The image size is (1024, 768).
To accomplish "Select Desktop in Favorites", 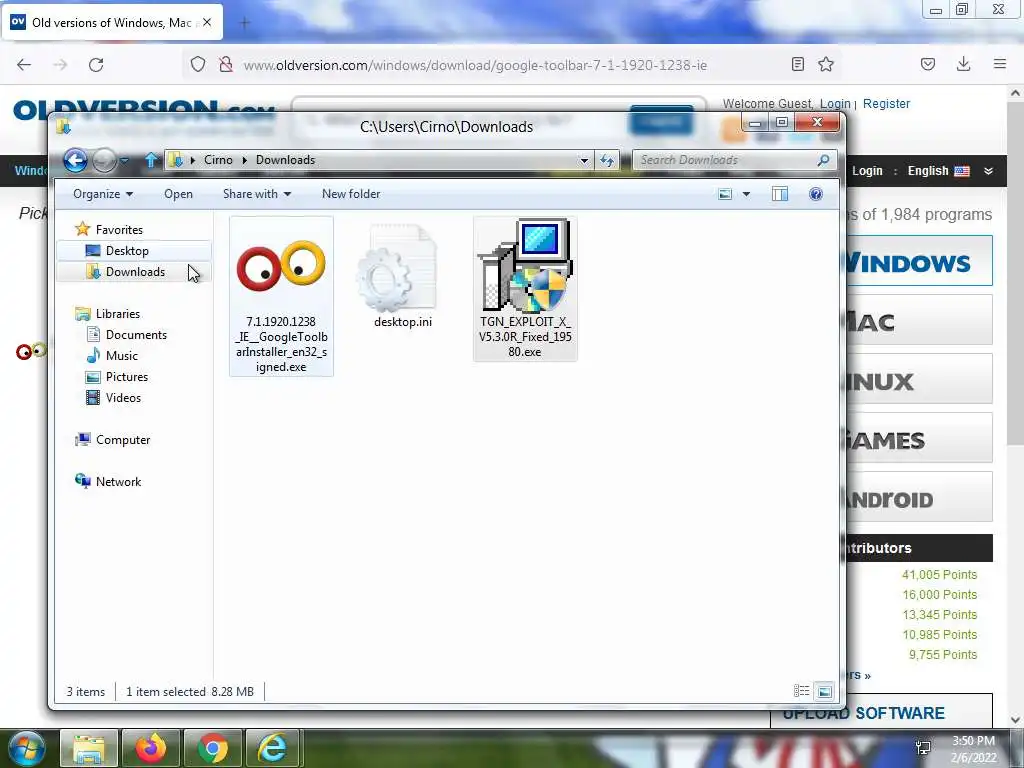I will point(127,251).
